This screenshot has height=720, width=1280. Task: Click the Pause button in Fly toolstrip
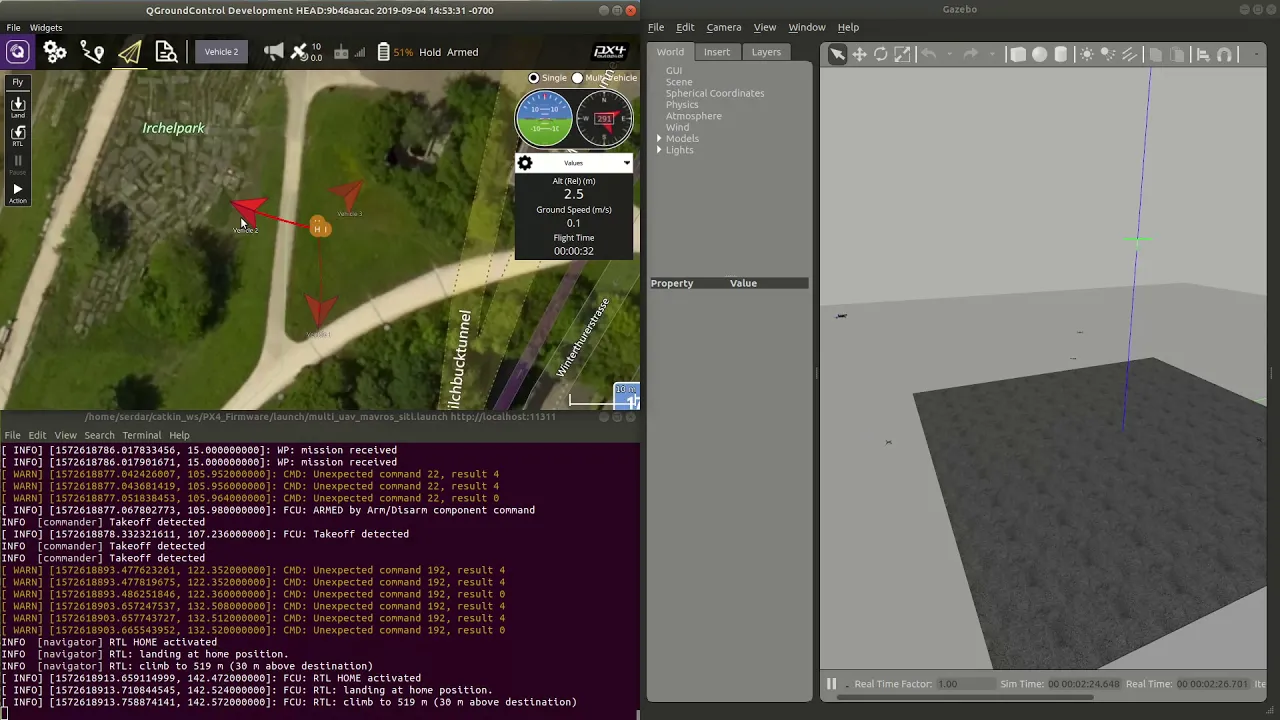click(x=18, y=164)
